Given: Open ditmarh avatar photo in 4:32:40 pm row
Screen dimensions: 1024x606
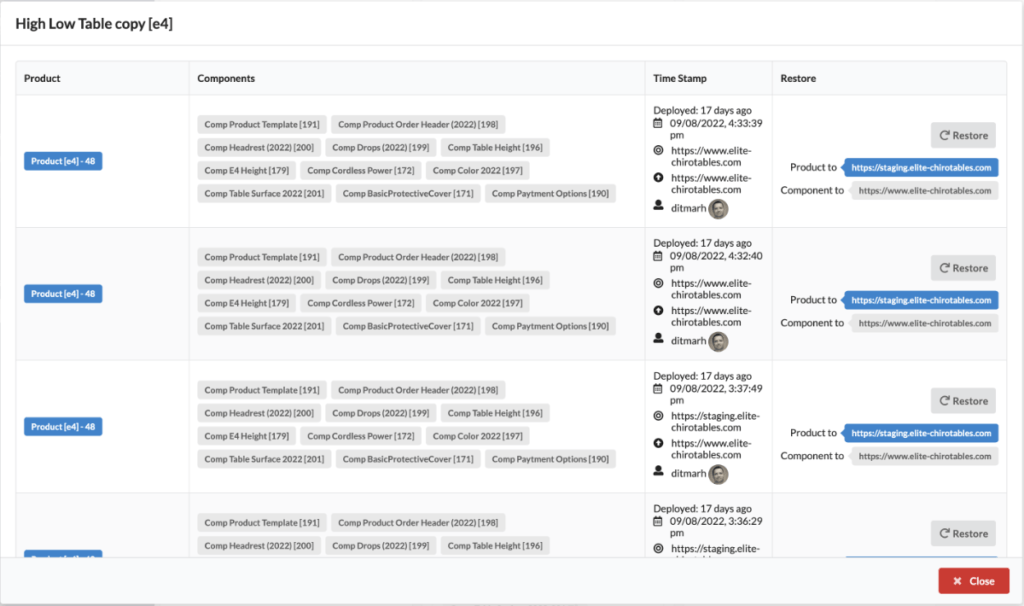Looking at the screenshot, I should point(718,342).
